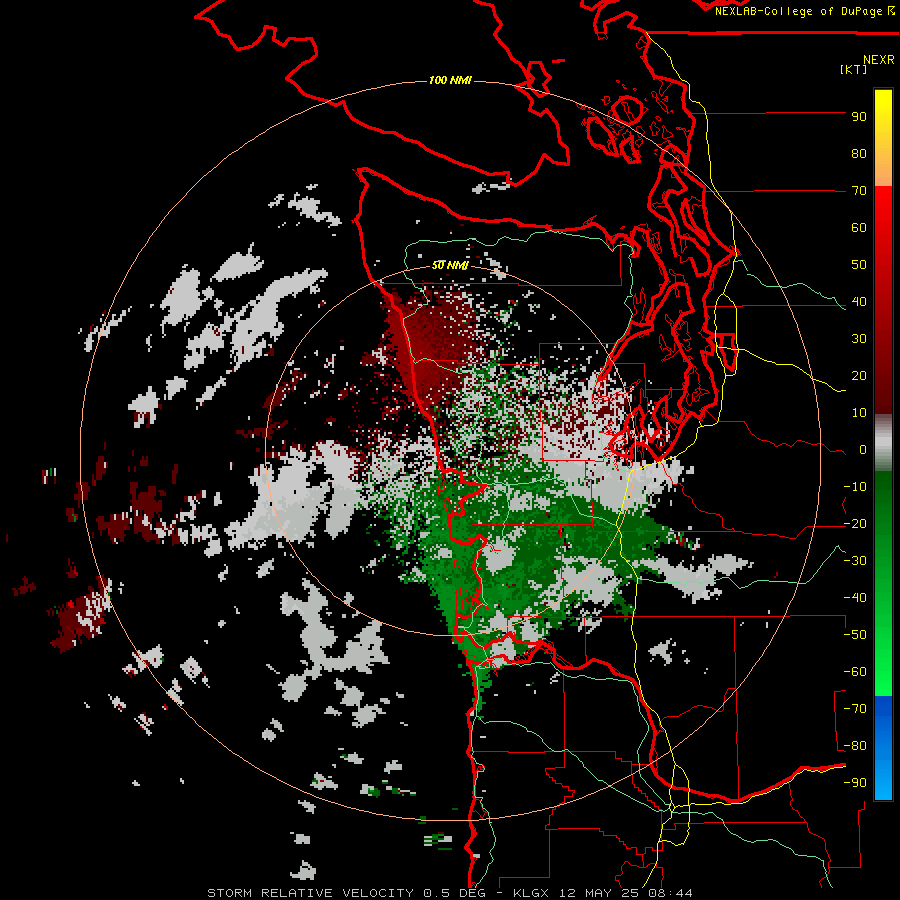Click the -30 value on the velocity scale
The width and height of the screenshot is (900, 900).
coord(855,561)
